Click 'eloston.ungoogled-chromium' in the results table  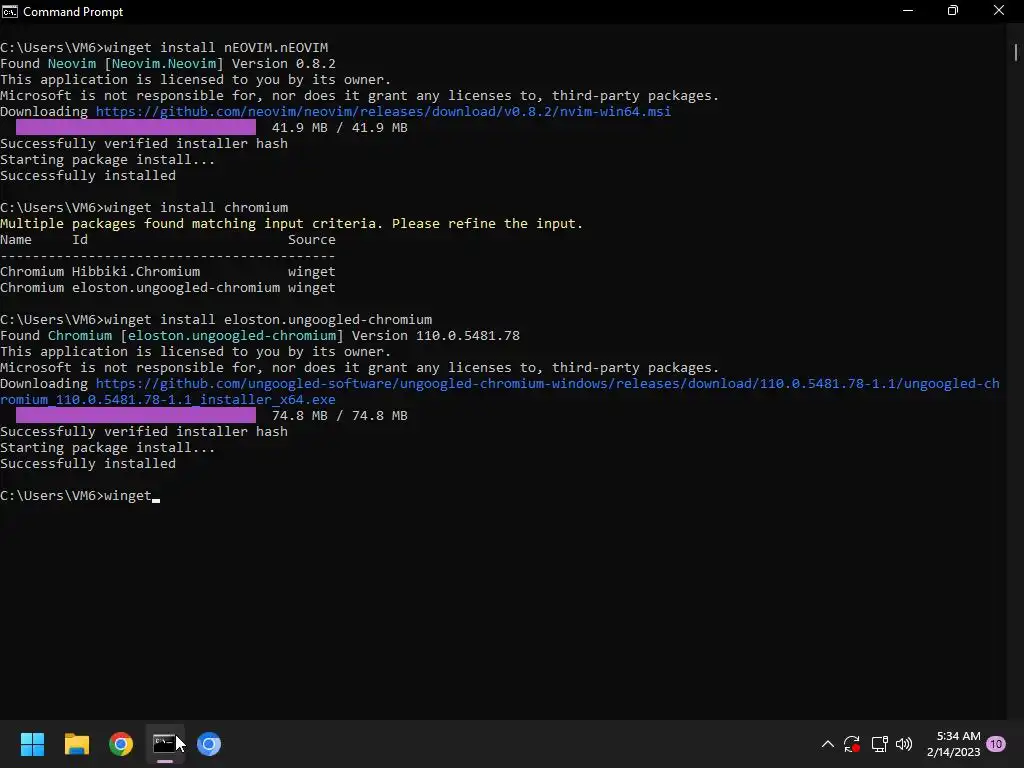176,288
